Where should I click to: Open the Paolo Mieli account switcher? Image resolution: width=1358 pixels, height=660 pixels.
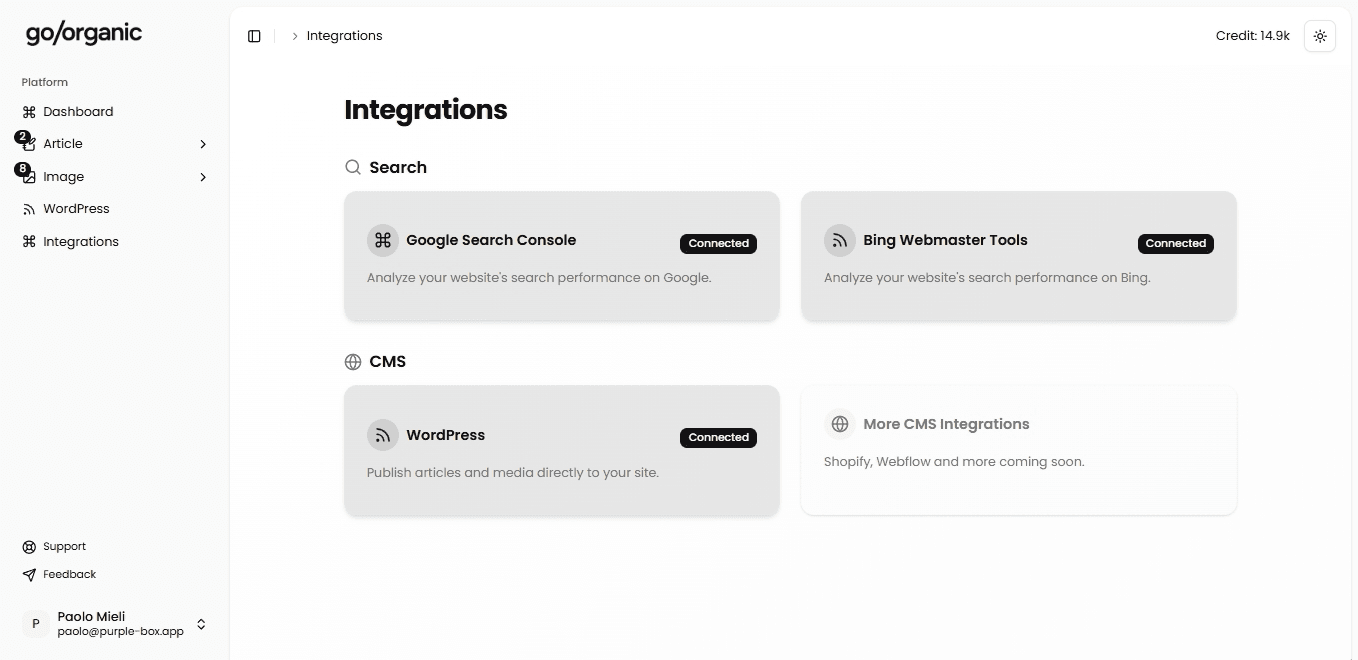pos(201,624)
